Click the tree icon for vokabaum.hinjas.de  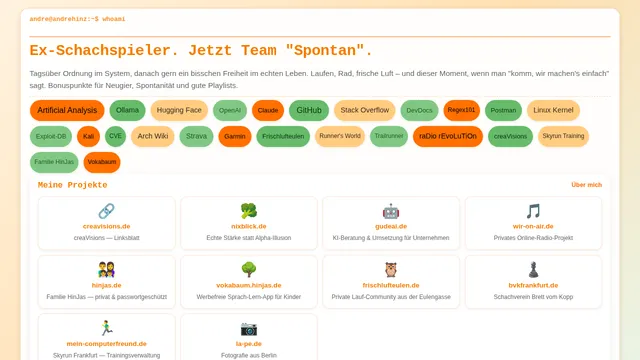click(x=249, y=270)
